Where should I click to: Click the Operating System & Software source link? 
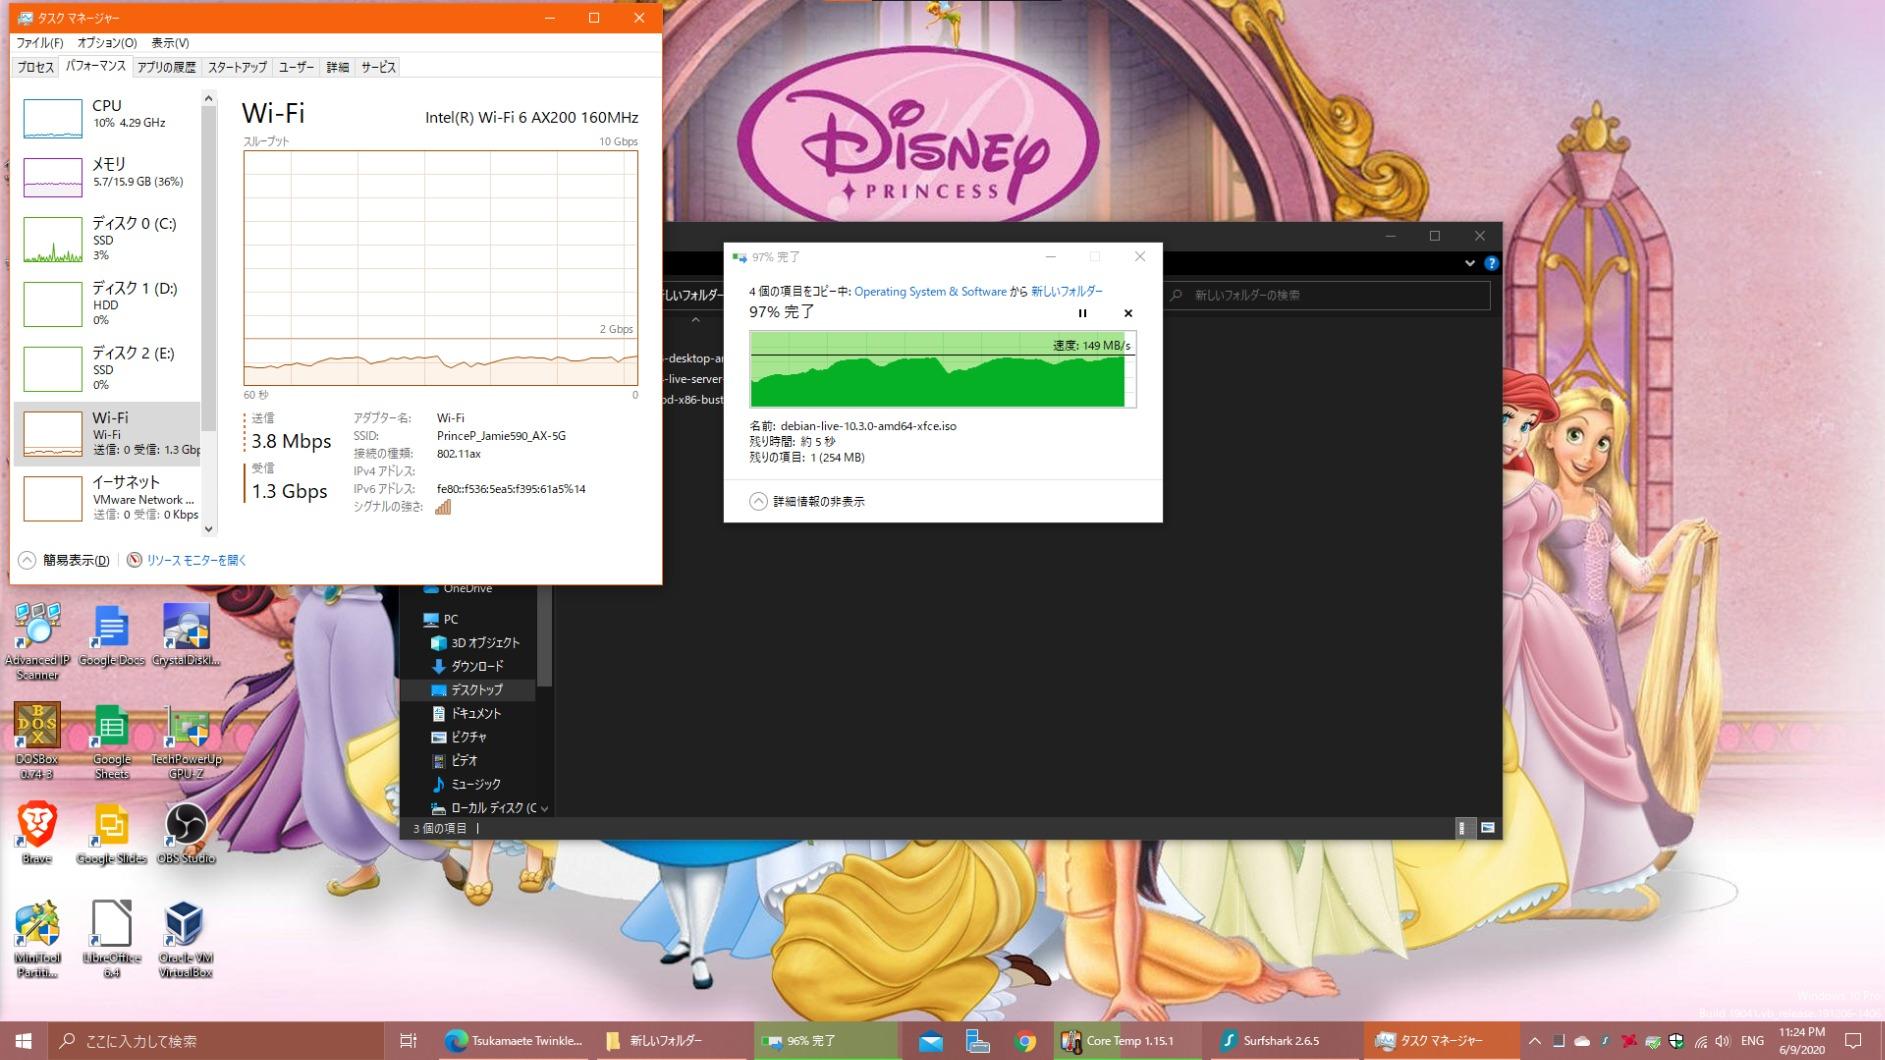[x=930, y=291]
